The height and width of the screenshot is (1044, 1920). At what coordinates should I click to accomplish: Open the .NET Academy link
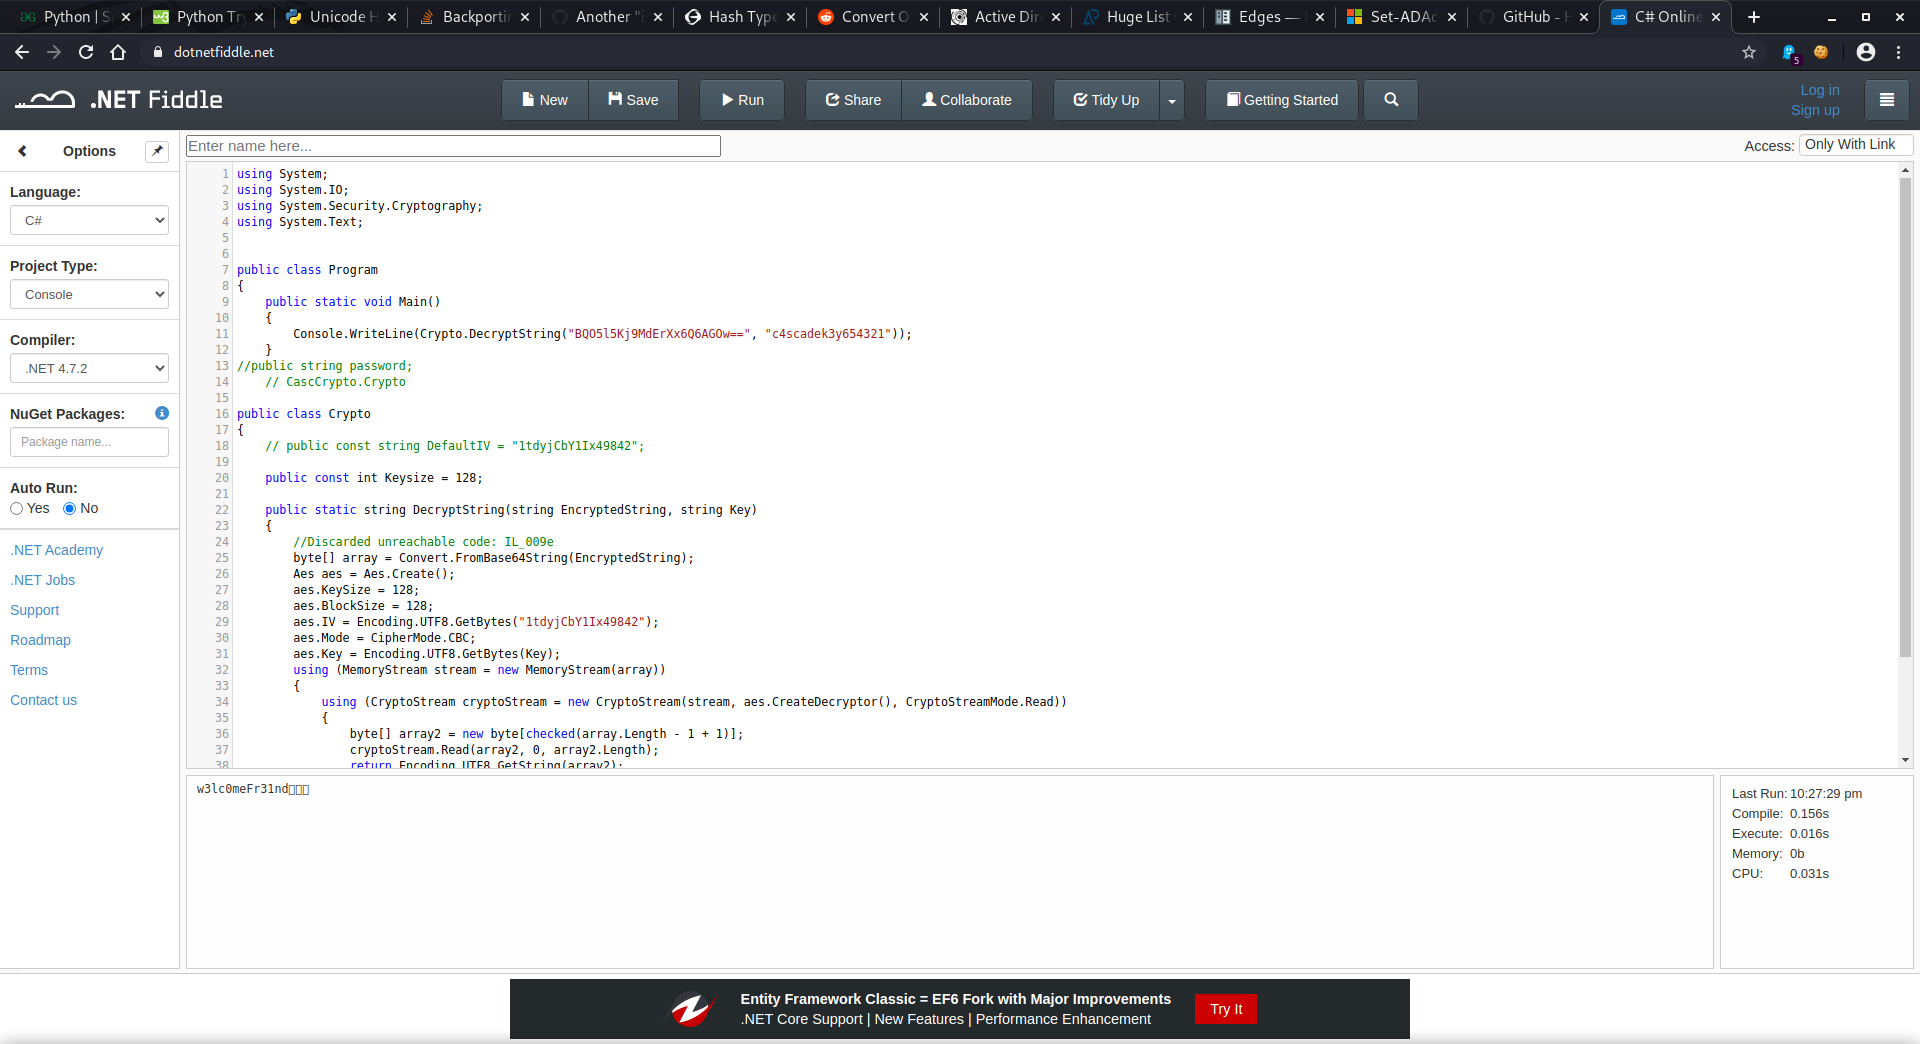click(57, 550)
